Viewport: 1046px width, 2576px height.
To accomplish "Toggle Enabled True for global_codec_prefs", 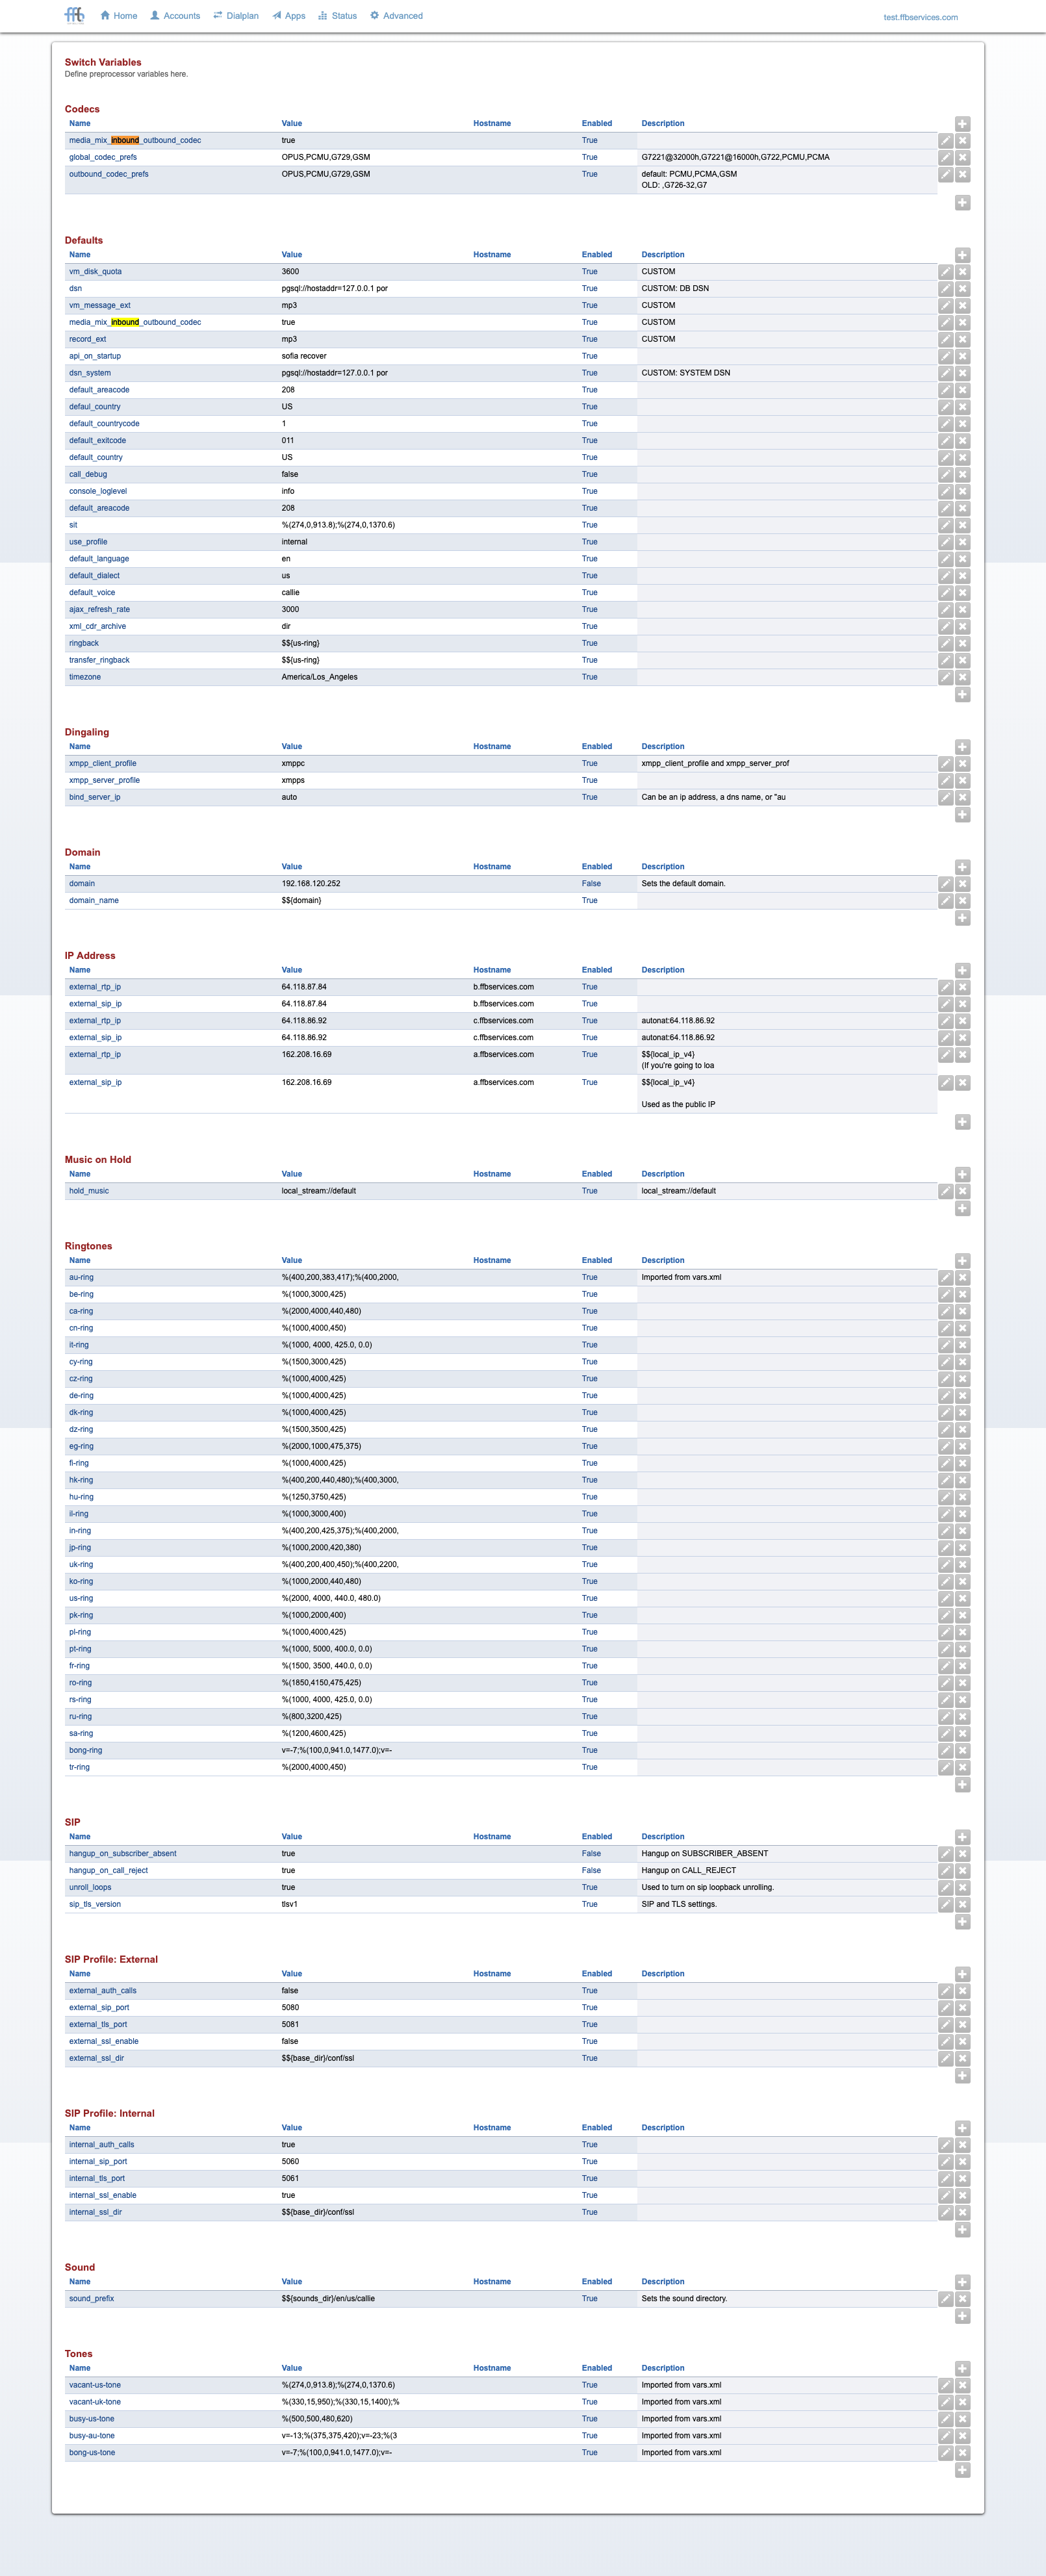I will [x=589, y=157].
